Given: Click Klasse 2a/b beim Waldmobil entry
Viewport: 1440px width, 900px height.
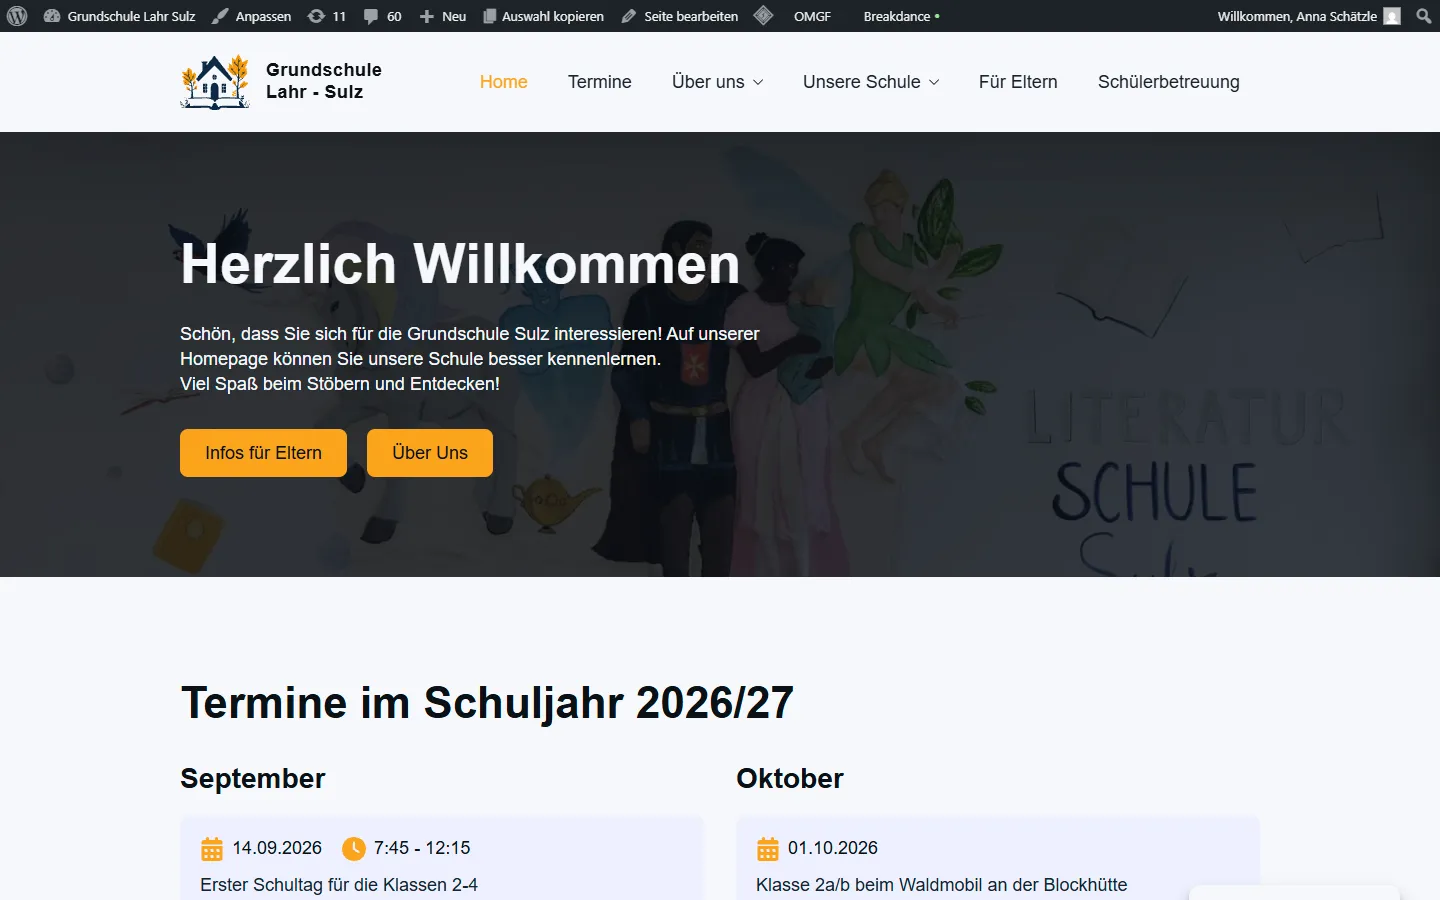Looking at the screenshot, I should coord(941,885).
